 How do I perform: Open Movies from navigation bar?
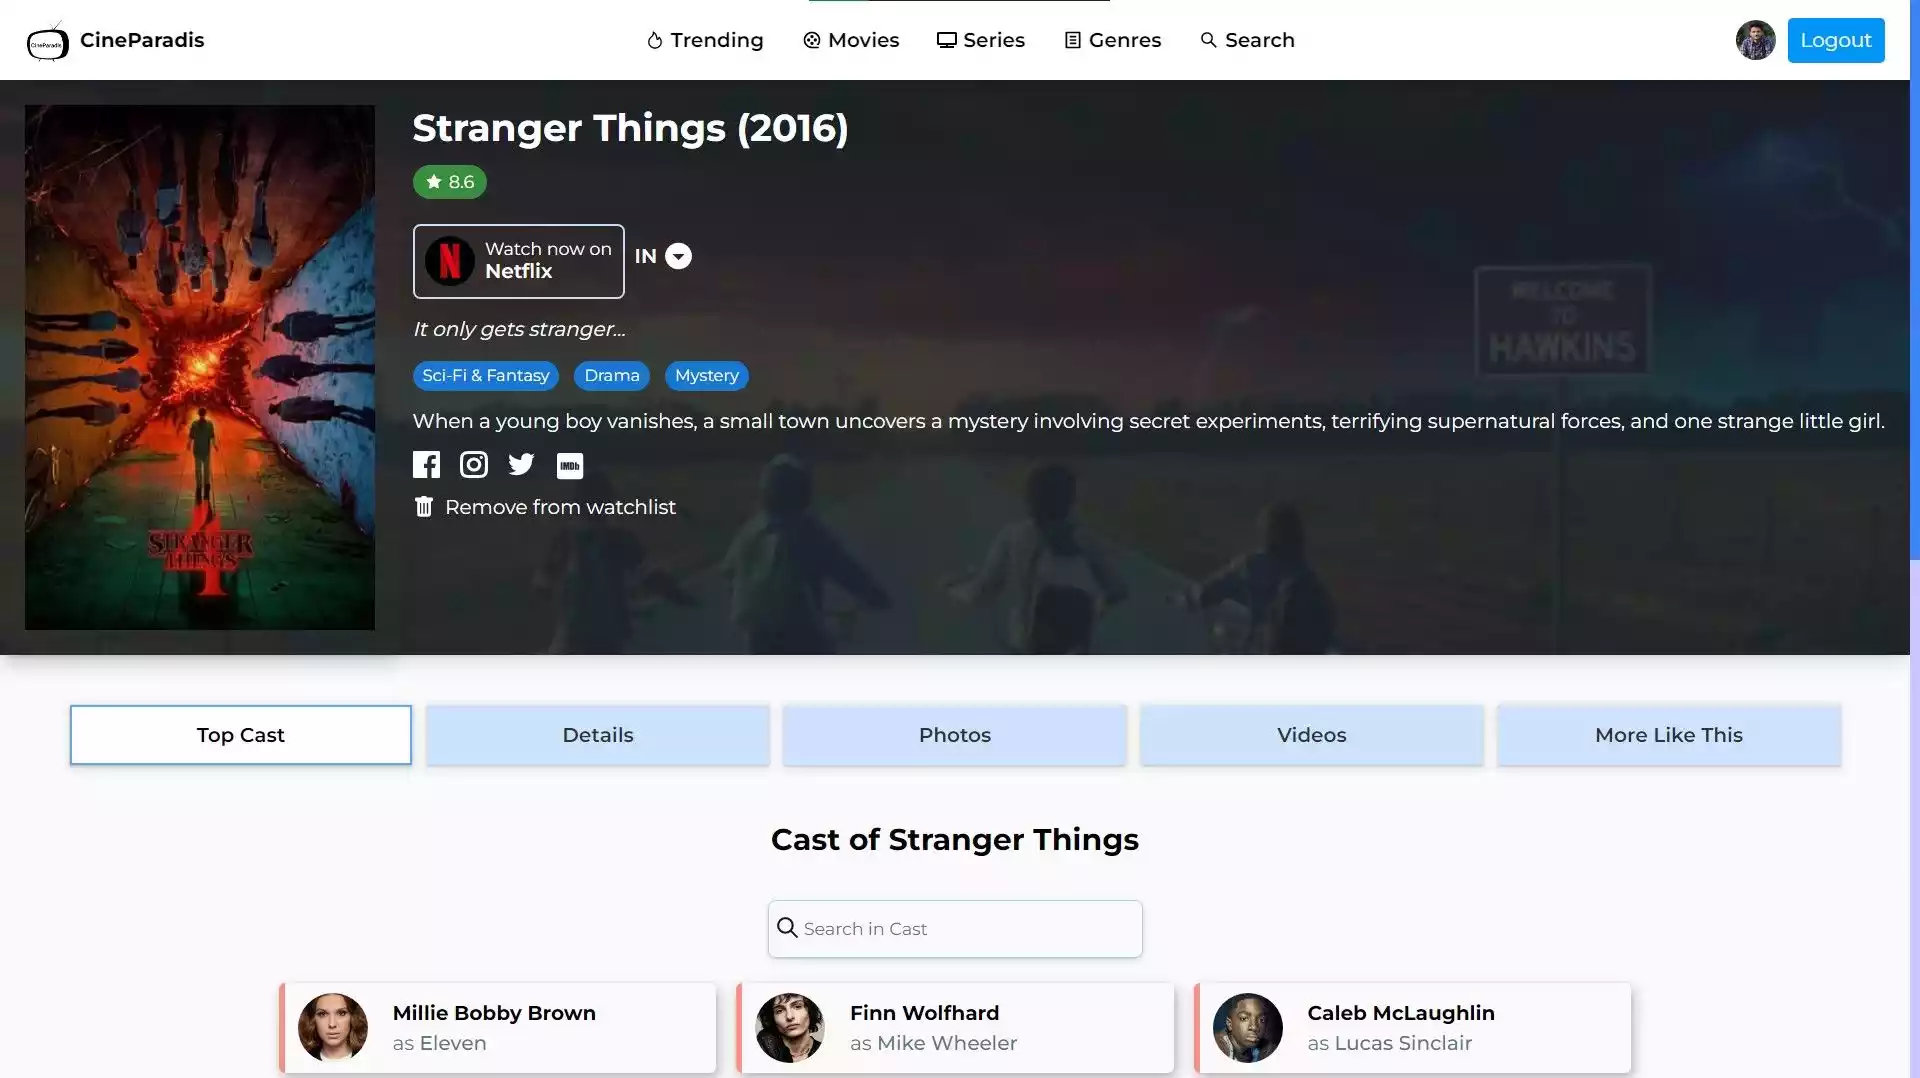point(851,40)
